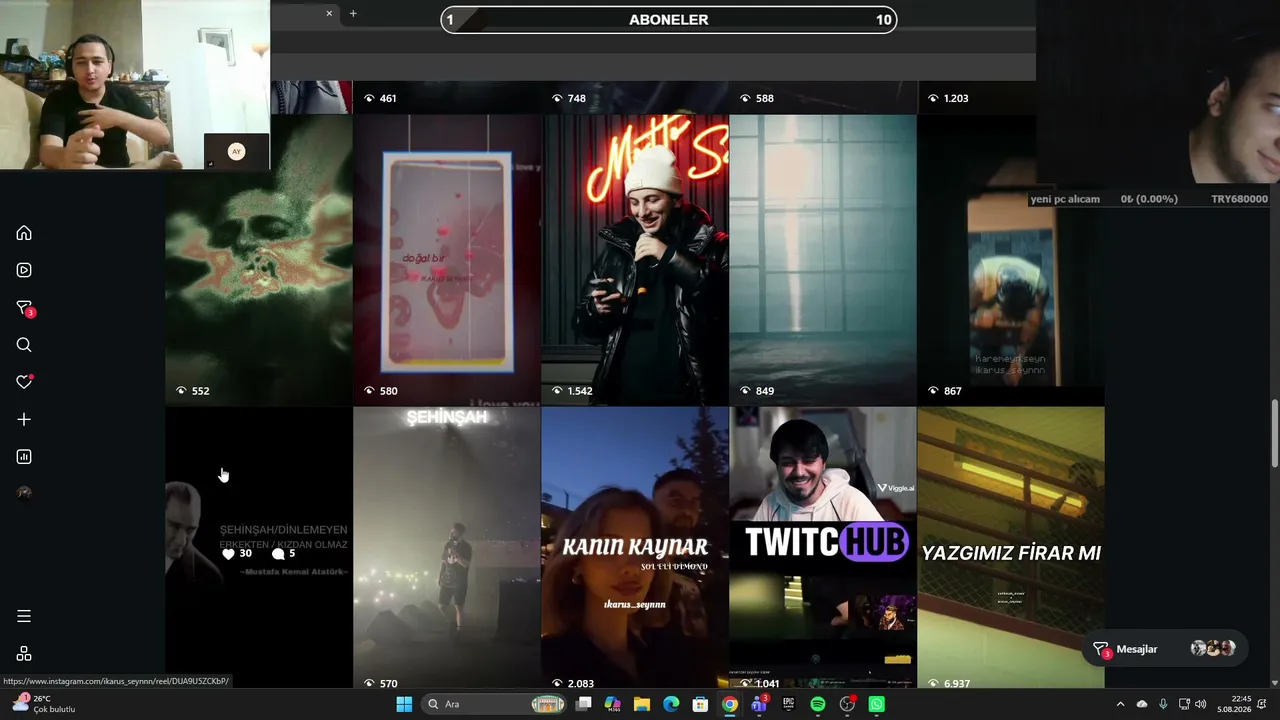Open the Reels icon in the sidebar
The width and height of the screenshot is (1280, 720).
24,270
